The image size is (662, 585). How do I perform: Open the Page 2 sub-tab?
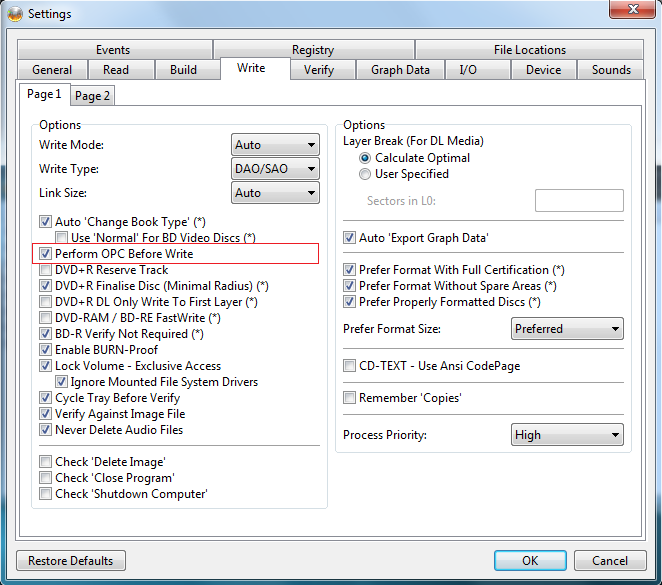click(x=93, y=95)
